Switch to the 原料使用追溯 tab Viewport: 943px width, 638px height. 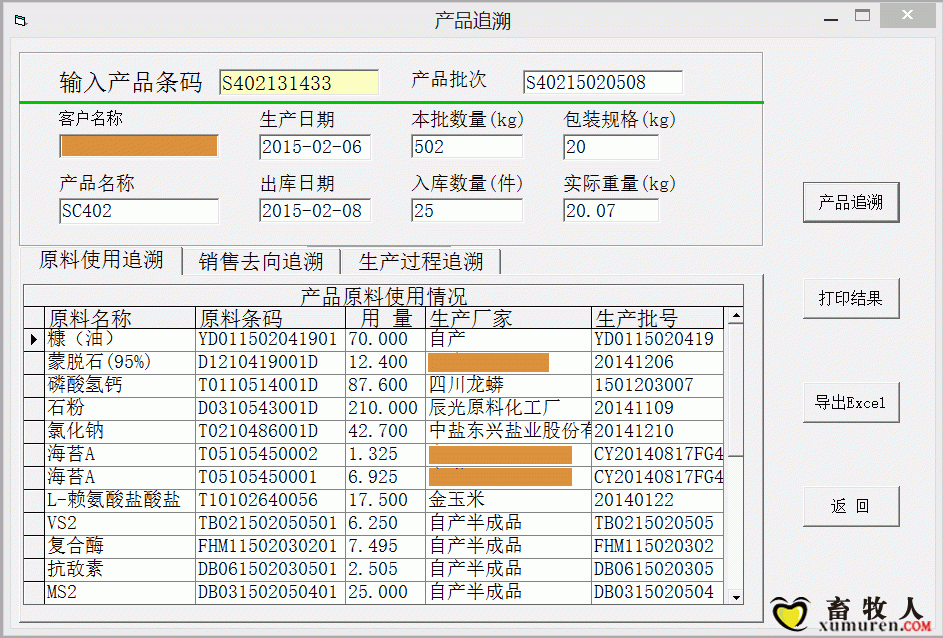tap(100, 261)
